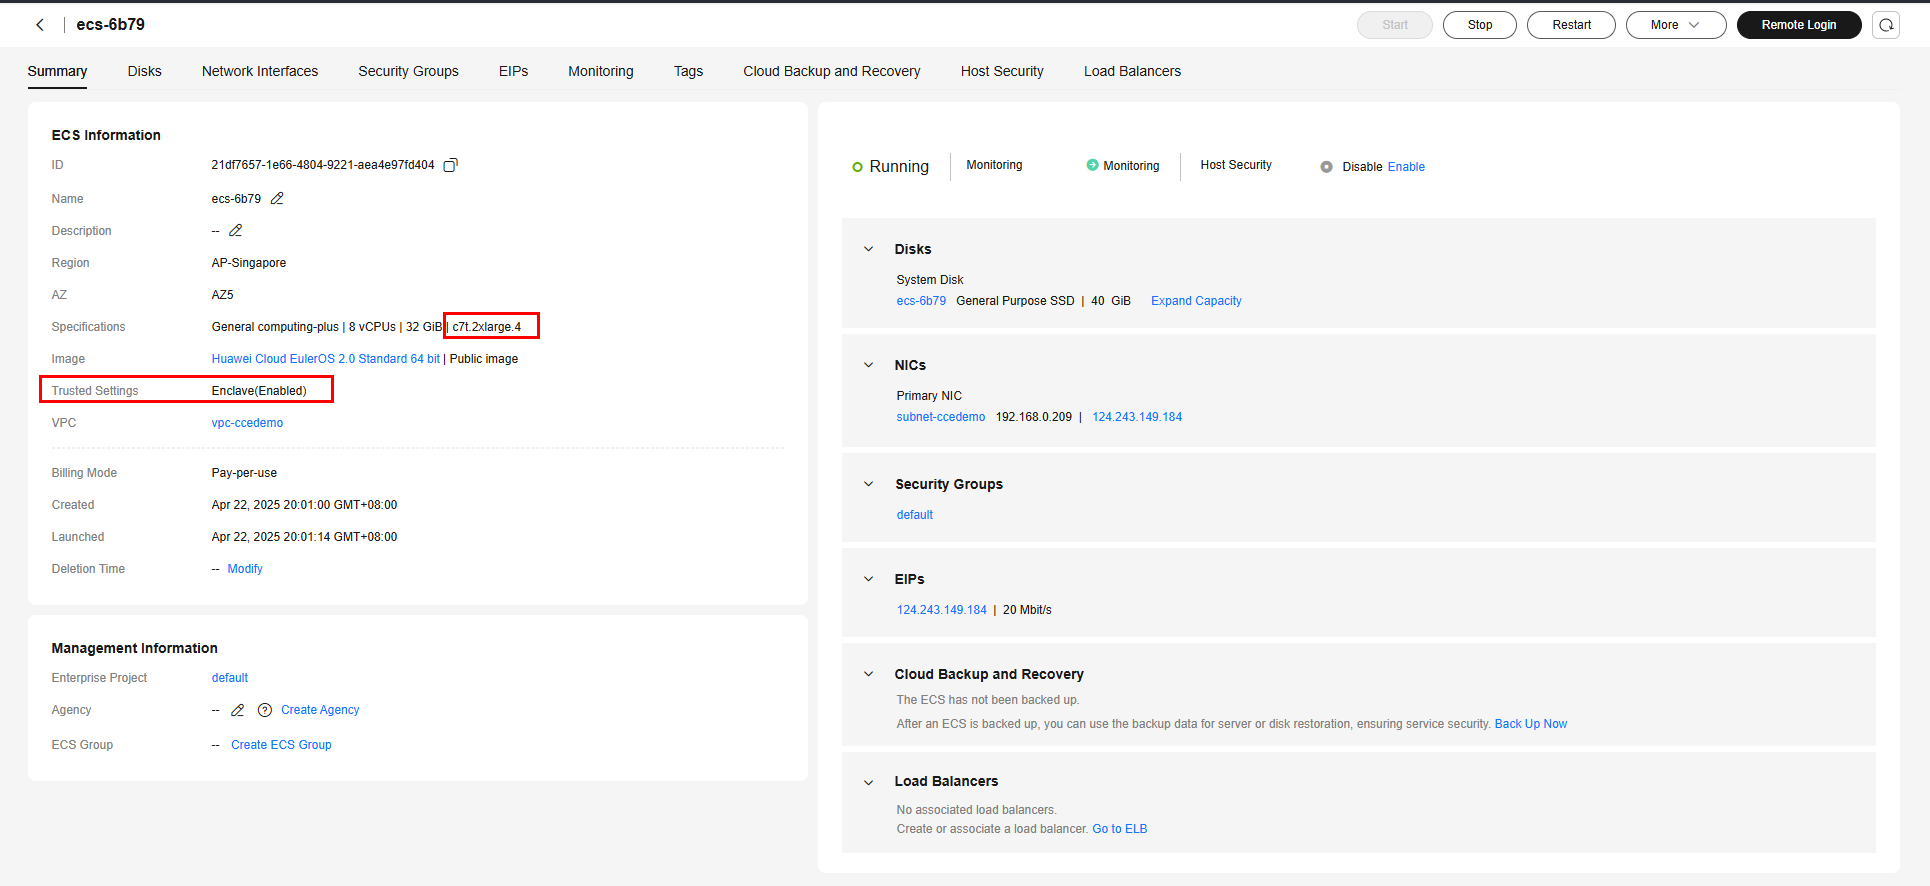This screenshot has width=1930, height=886.
Task: Switch to the Summary tab
Action: click(57, 71)
